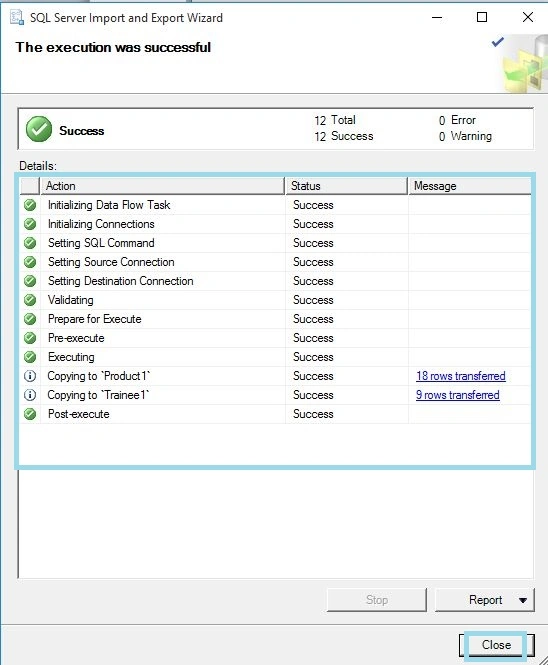Click the green check beside Executing
Screen dimensions: 548x665
(x=30, y=357)
